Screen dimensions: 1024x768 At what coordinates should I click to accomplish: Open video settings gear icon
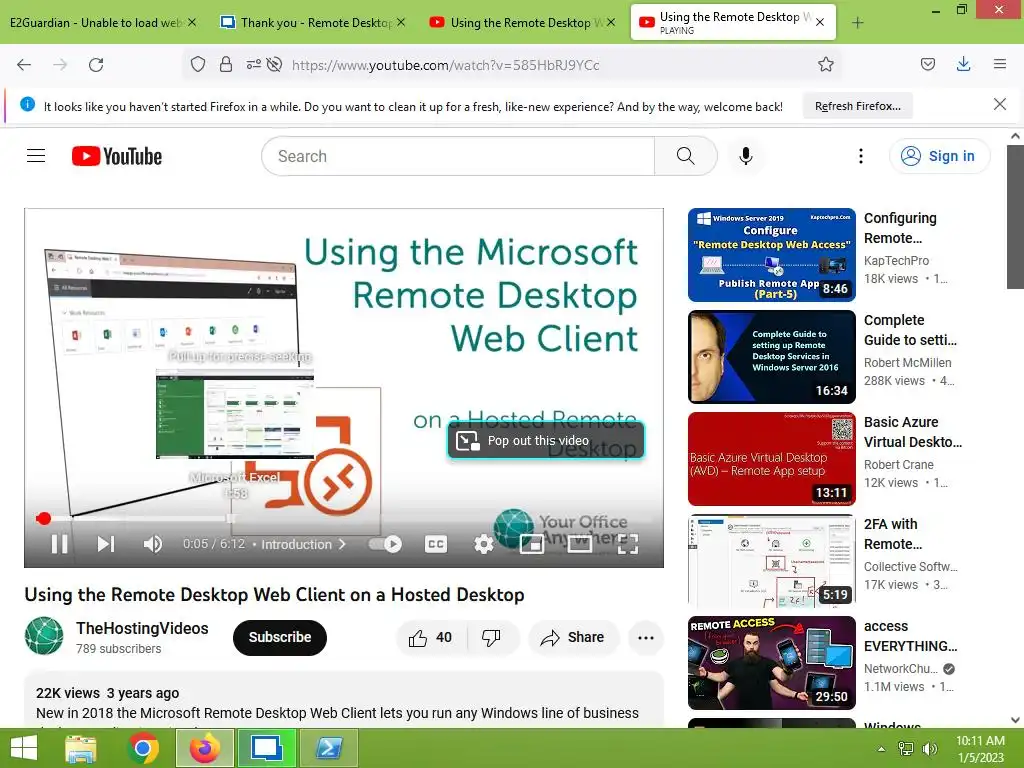483,544
